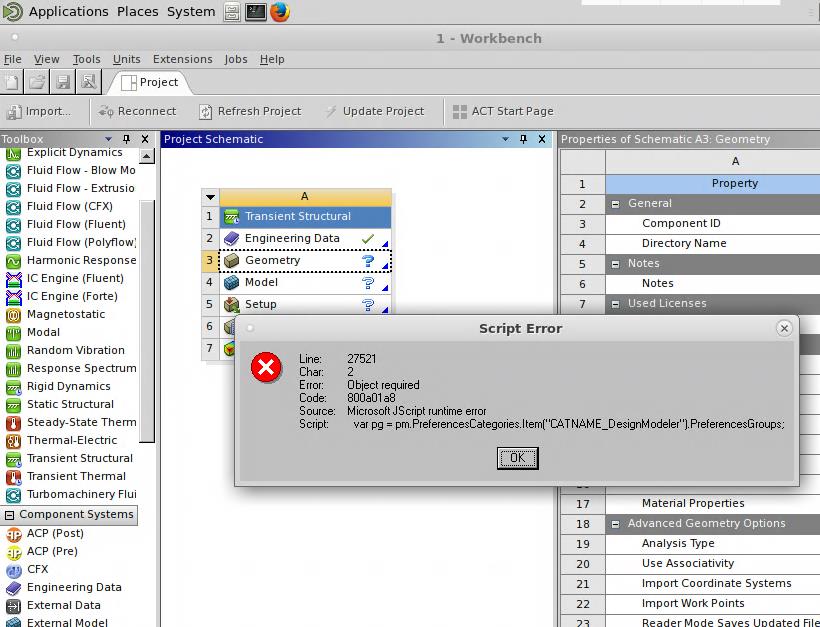Viewport: 820px width, 627px height.
Task: Click the New project toolbar icon
Action: point(12,82)
